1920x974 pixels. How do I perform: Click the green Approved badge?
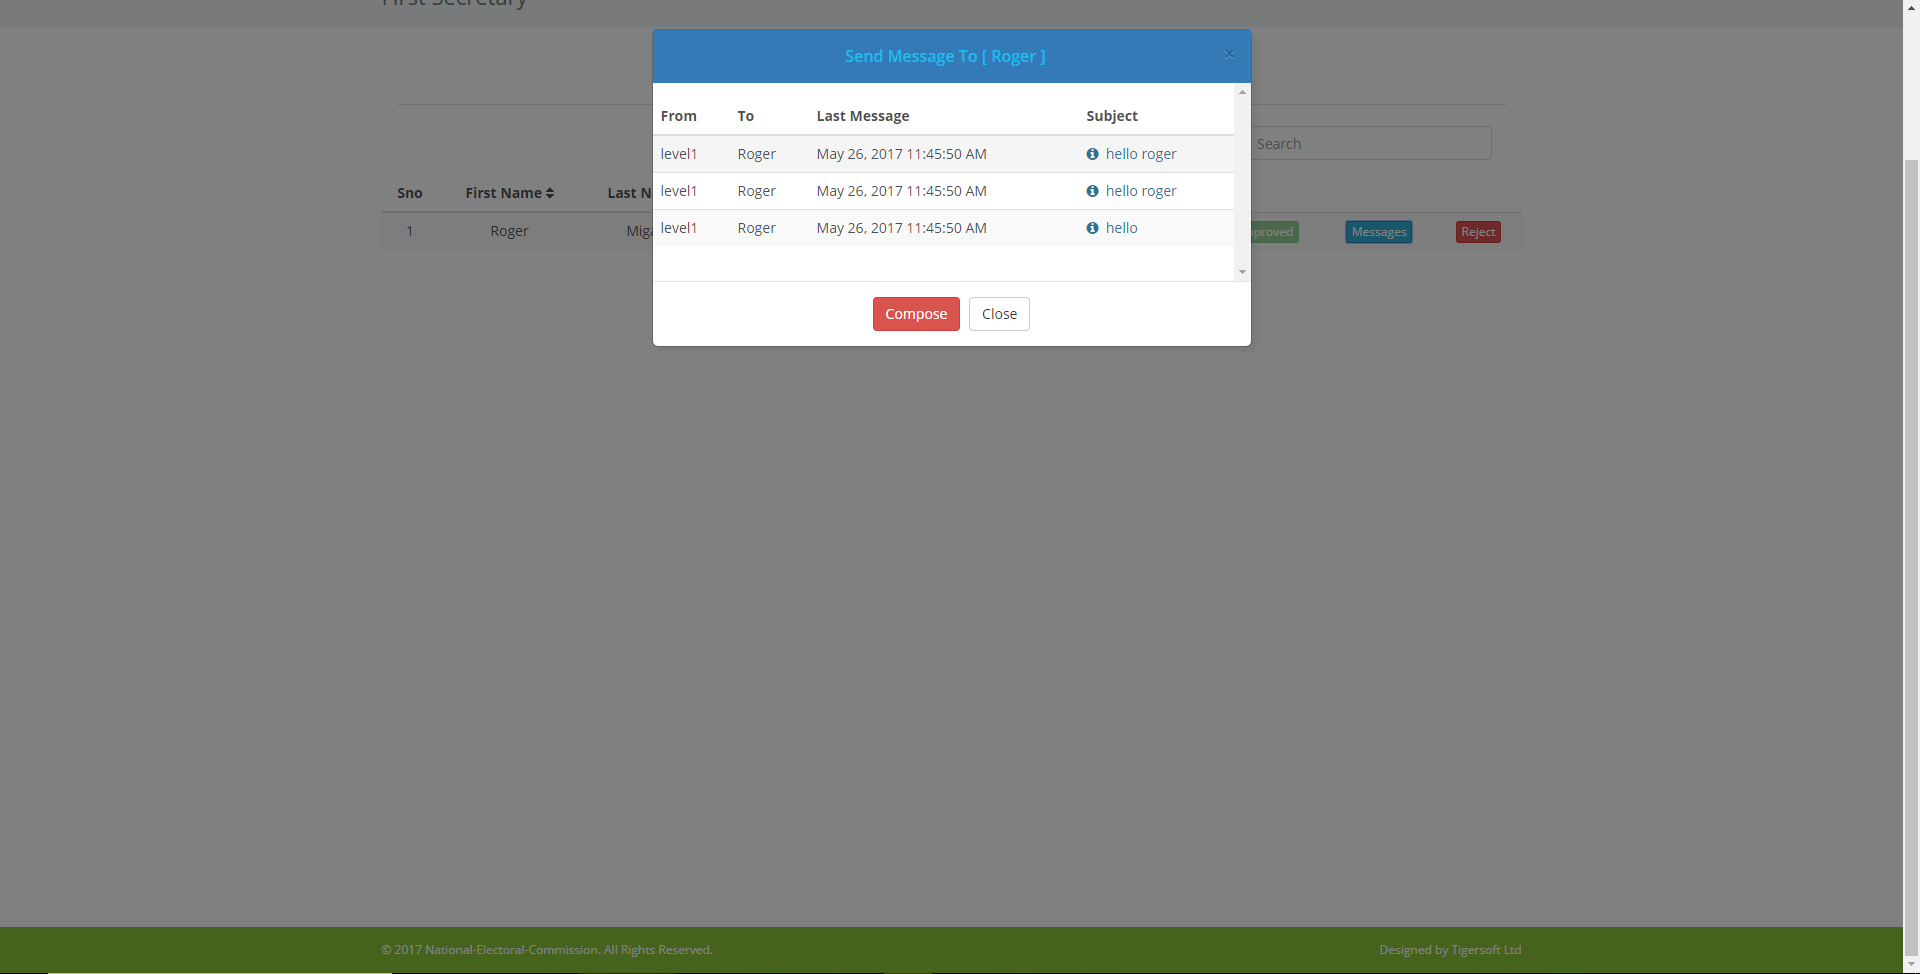coord(1274,232)
